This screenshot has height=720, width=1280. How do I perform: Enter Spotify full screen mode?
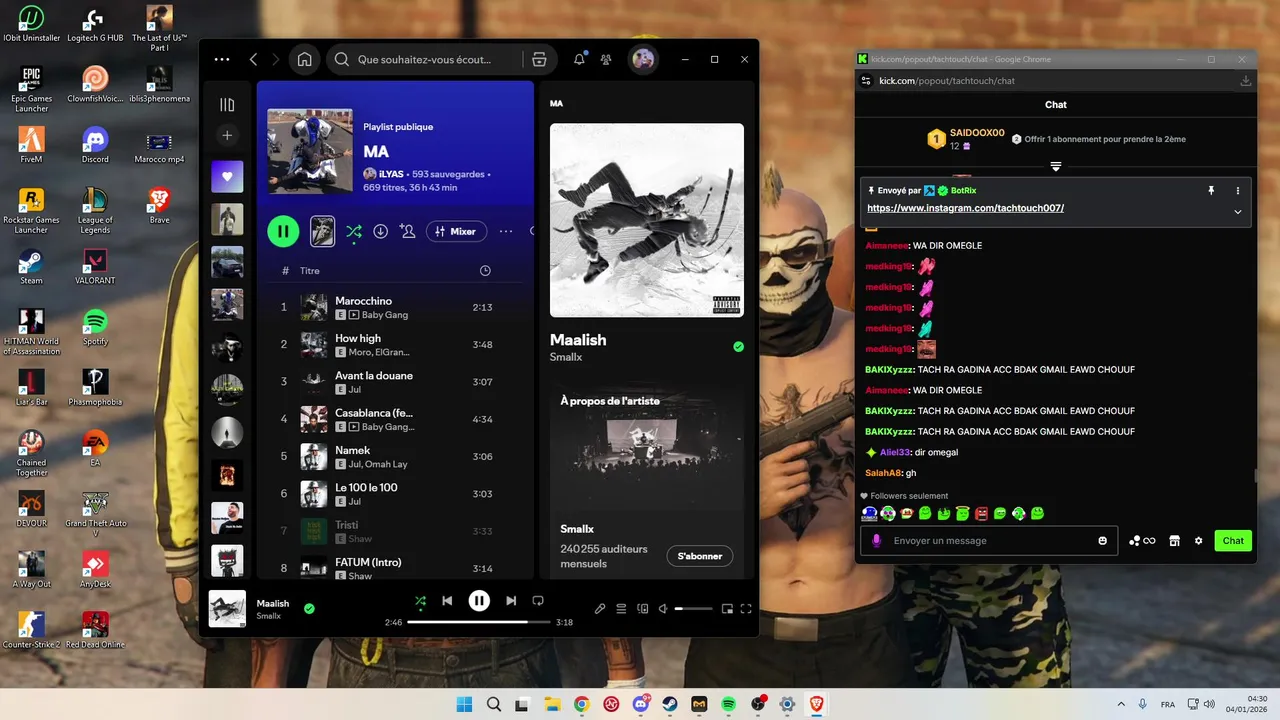pos(746,608)
